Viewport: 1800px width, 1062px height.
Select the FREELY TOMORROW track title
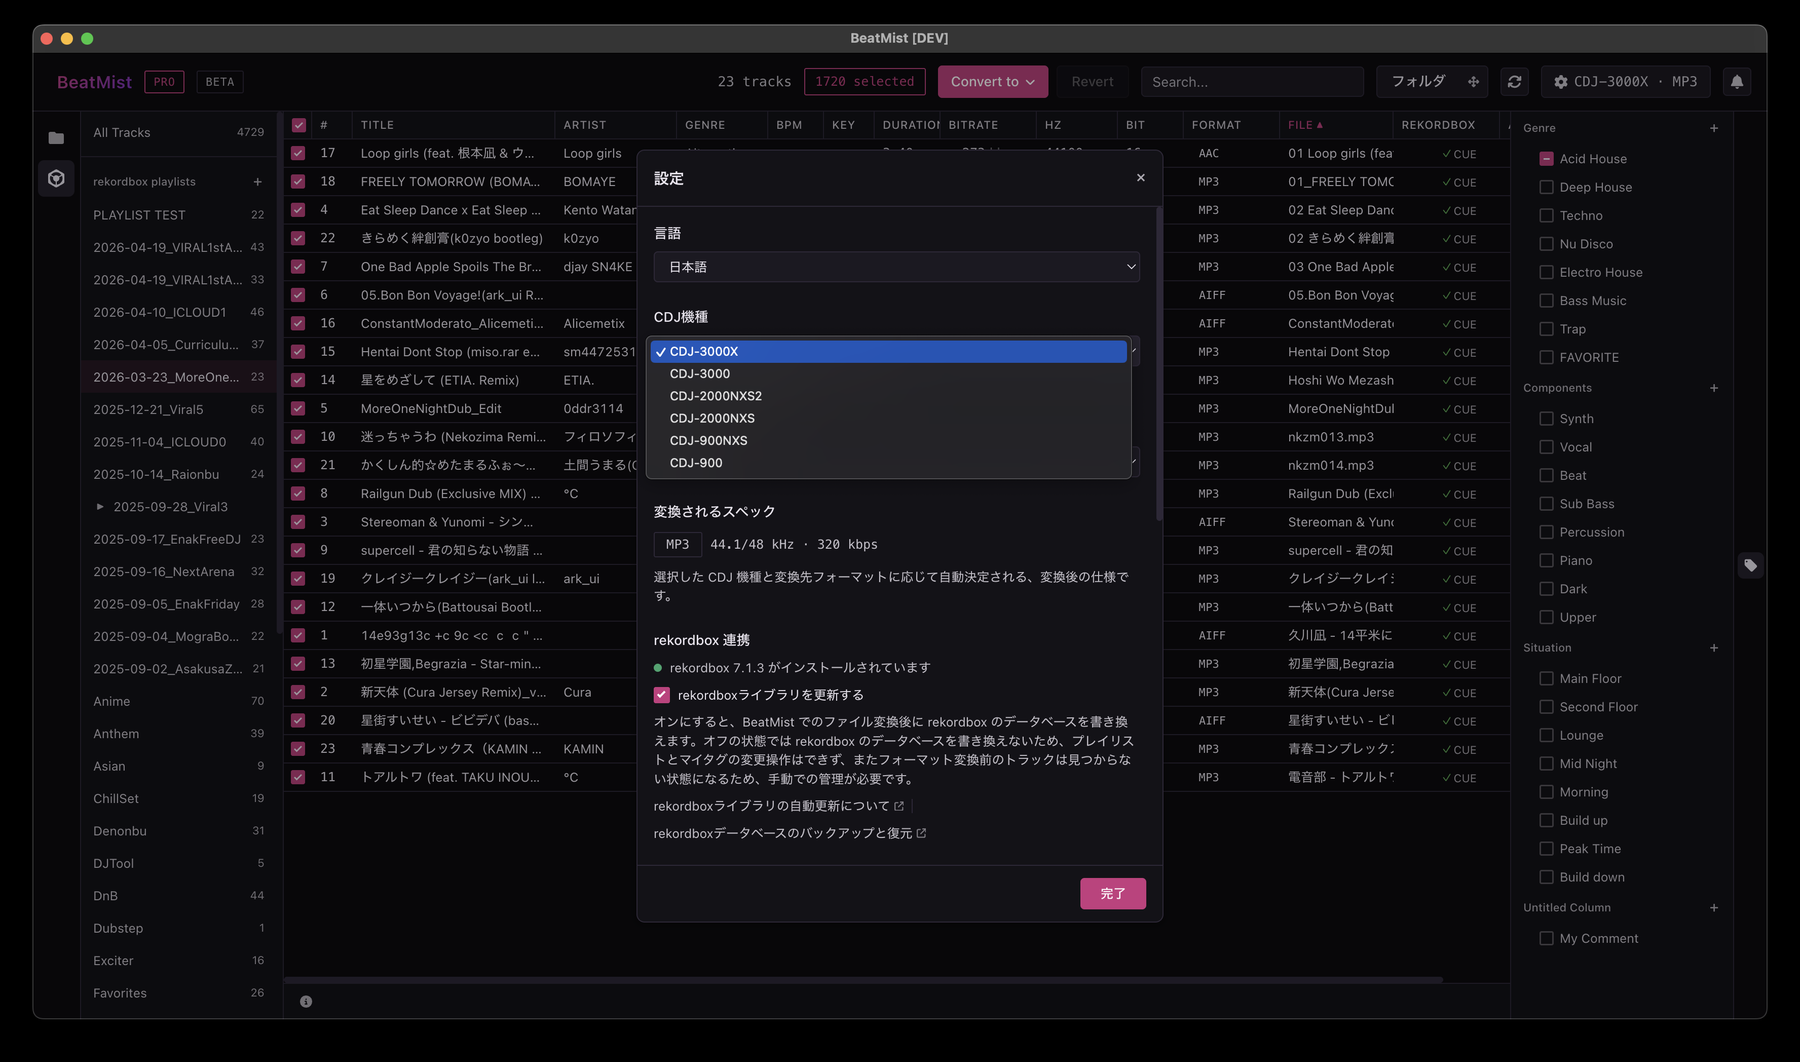tap(450, 182)
